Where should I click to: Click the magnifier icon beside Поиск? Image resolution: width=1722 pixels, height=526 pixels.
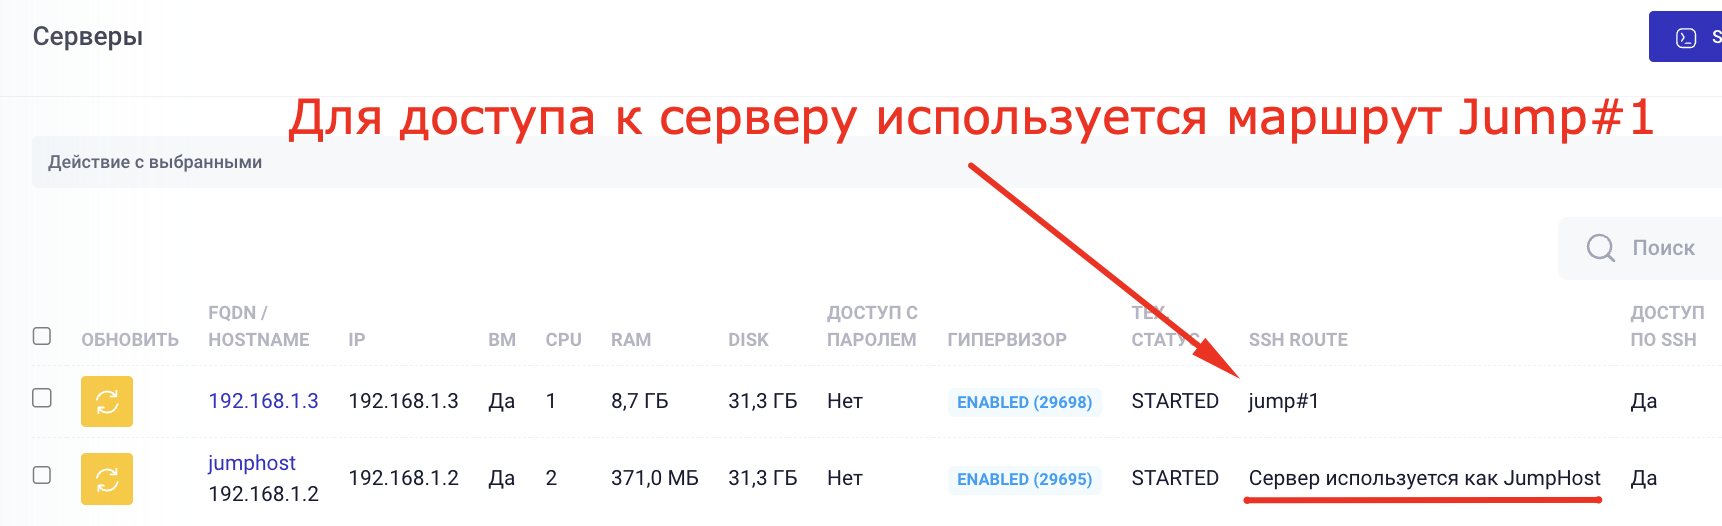pyautogui.click(x=1600, y=248)
